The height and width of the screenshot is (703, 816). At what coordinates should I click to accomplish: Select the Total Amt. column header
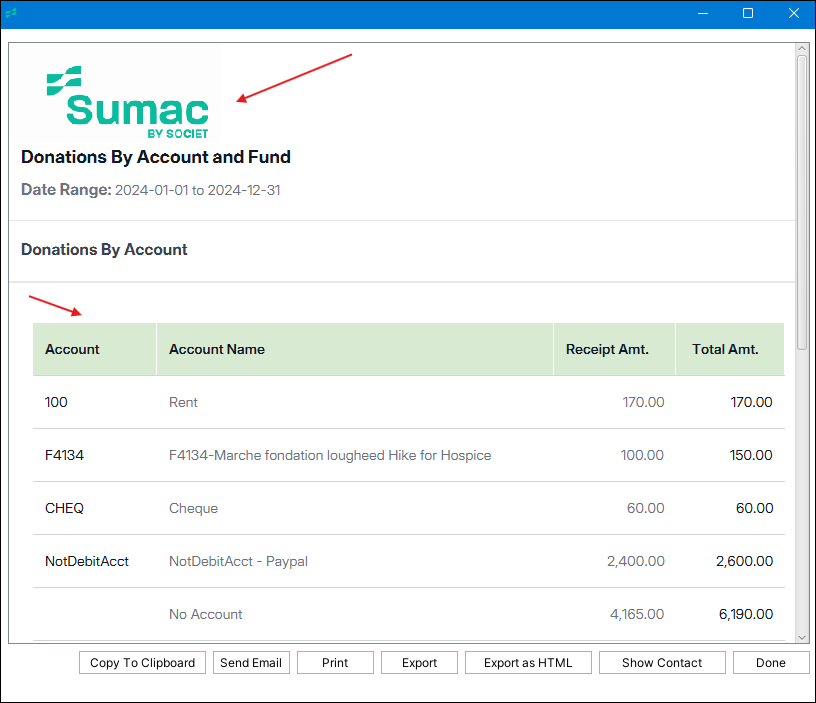coord(725,349)
